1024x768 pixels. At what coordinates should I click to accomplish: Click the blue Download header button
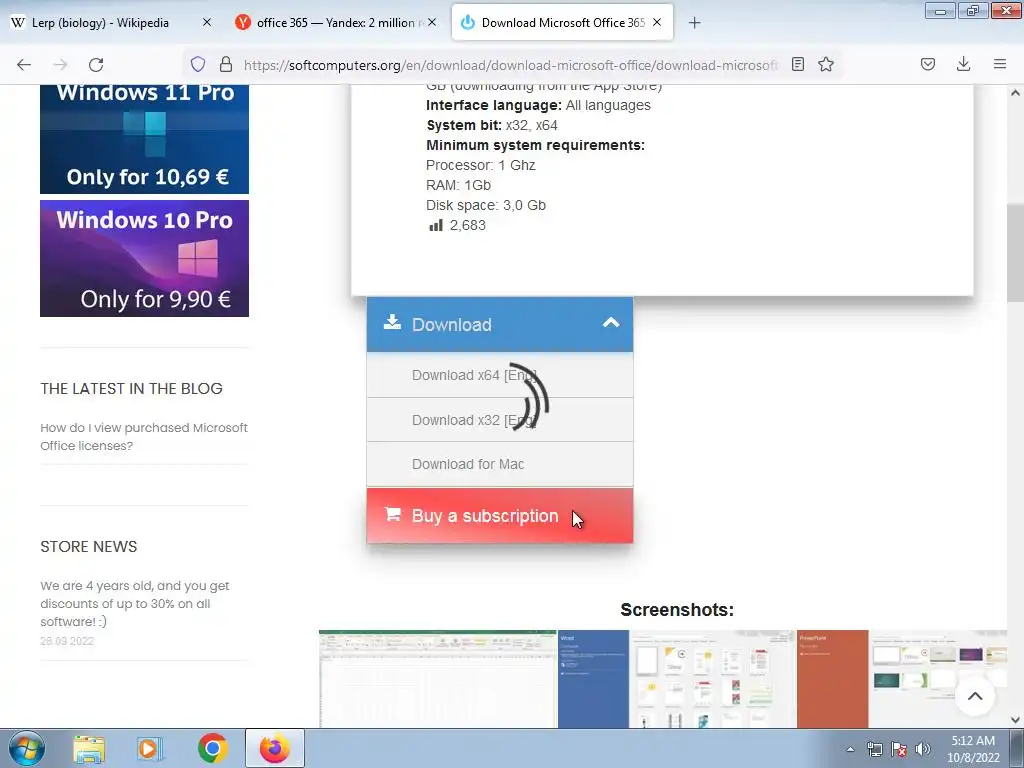pyautogui.click(x=500, y=325)
